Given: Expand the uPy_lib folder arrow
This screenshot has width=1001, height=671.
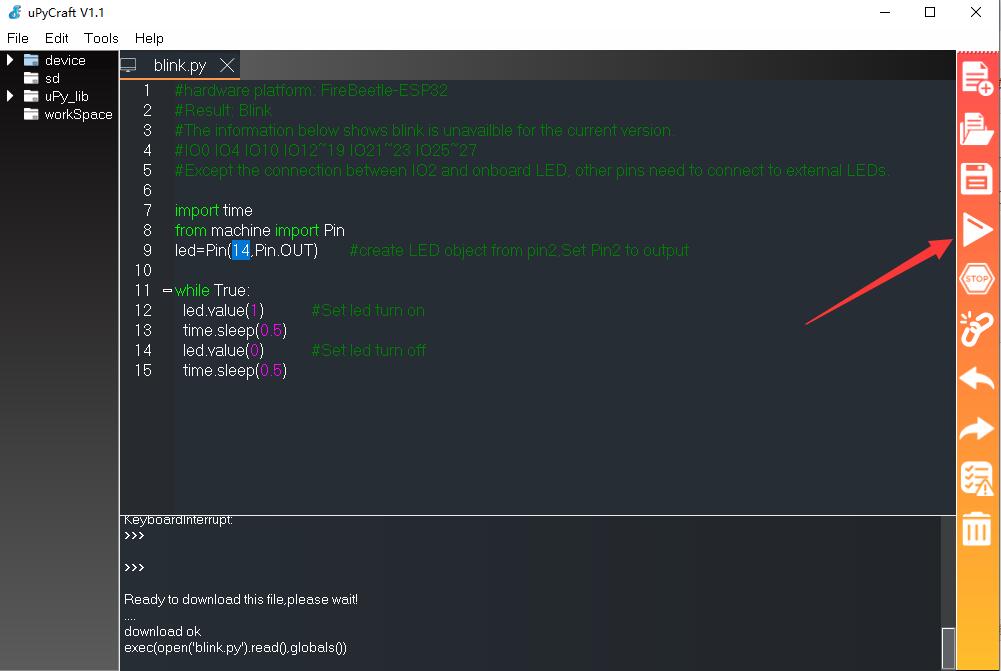Looking at the screenshot, I should (10, 96).
